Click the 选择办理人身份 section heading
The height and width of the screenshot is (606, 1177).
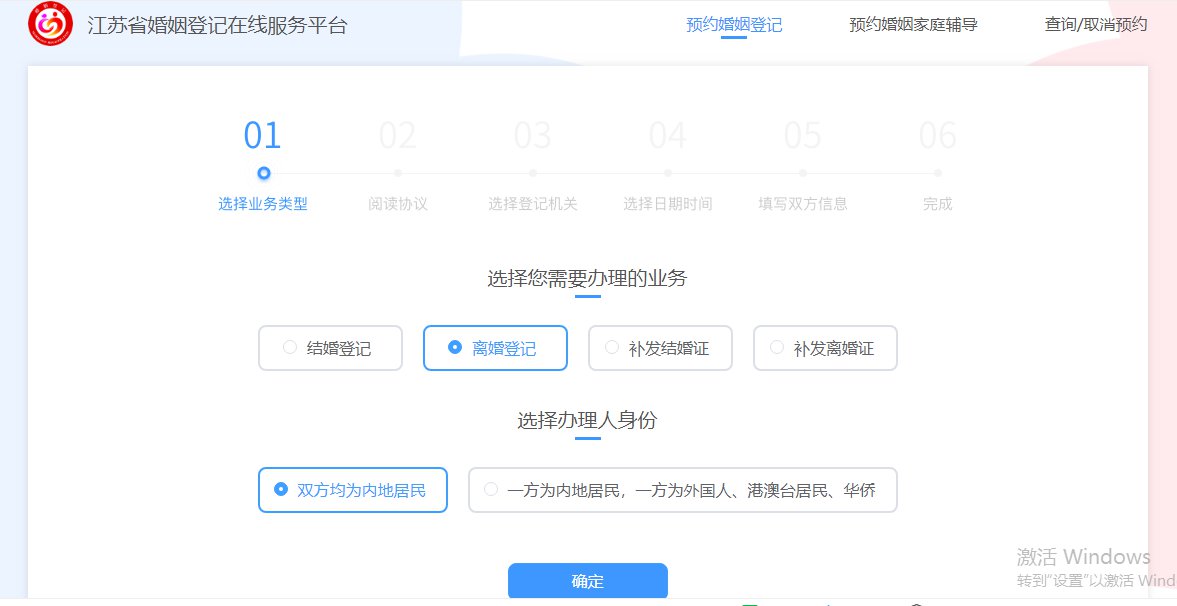[x=587, y=420]
